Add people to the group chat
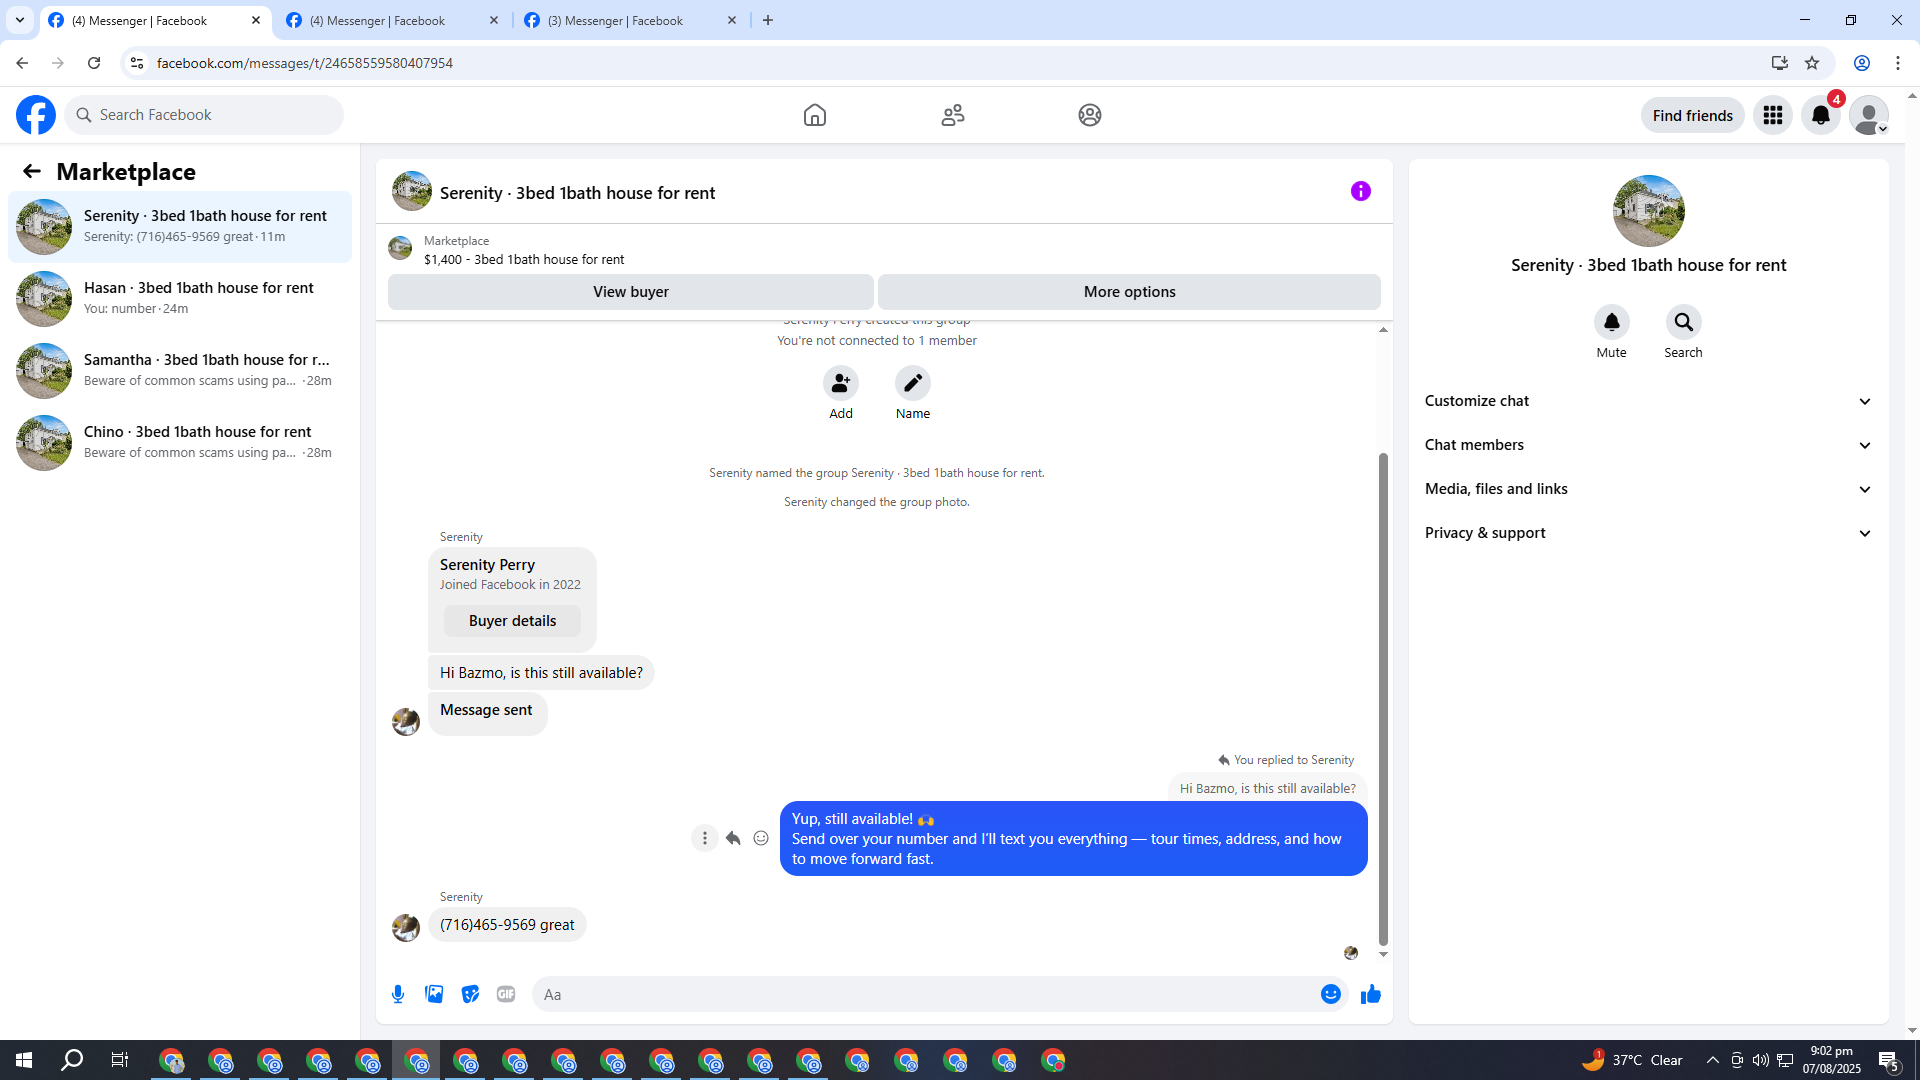This screenshot has height=1080, width=1920. 841,383
